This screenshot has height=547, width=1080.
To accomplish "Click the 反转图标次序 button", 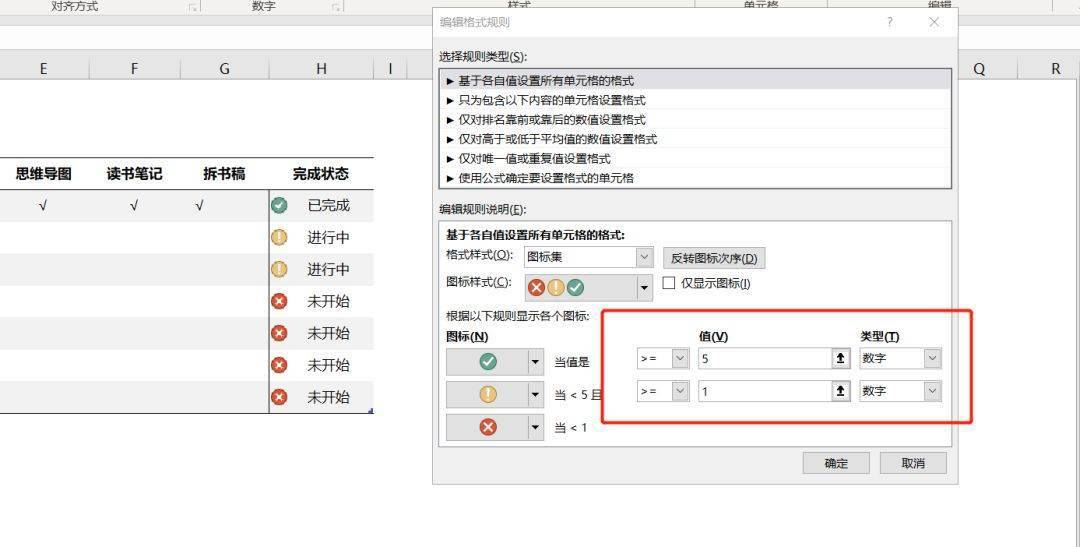I will [x=714, y=258].
